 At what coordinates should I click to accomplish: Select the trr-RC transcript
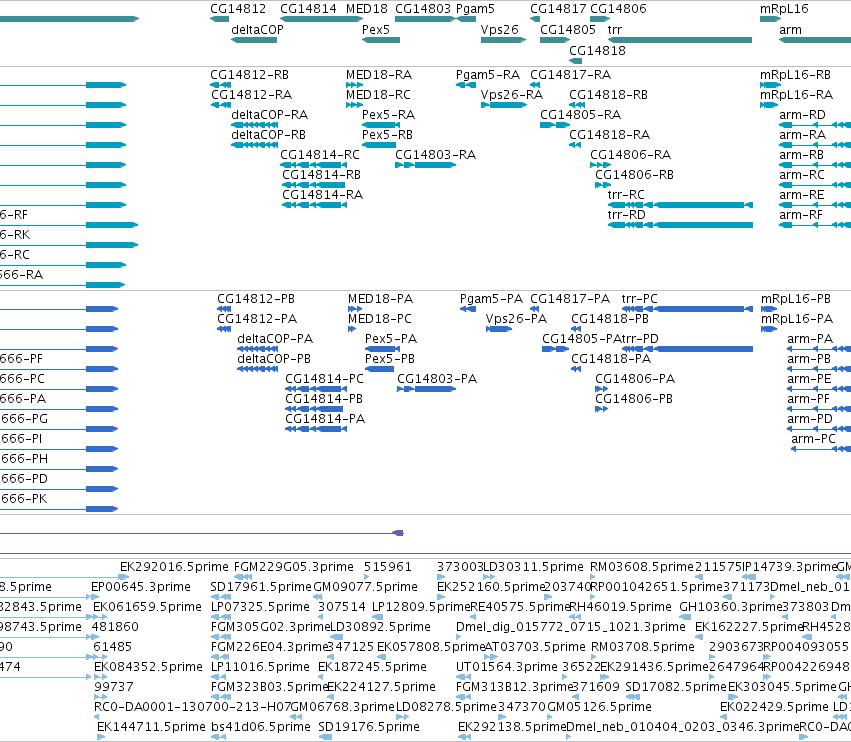(x=680, y=205)
